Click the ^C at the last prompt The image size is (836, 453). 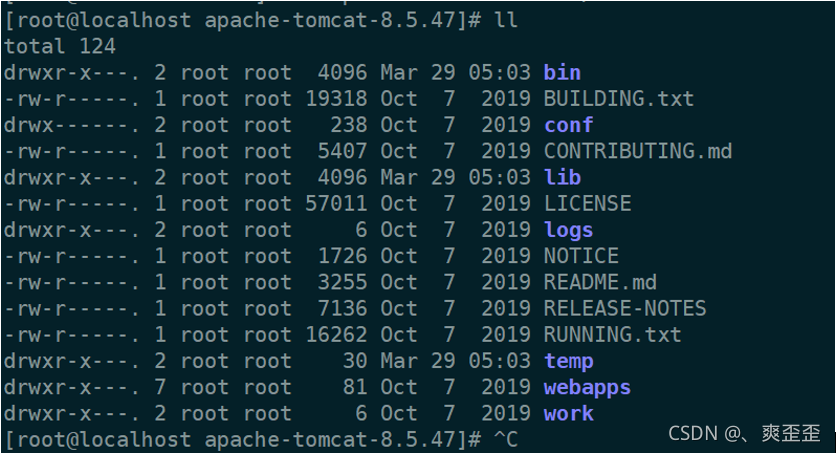506,439
